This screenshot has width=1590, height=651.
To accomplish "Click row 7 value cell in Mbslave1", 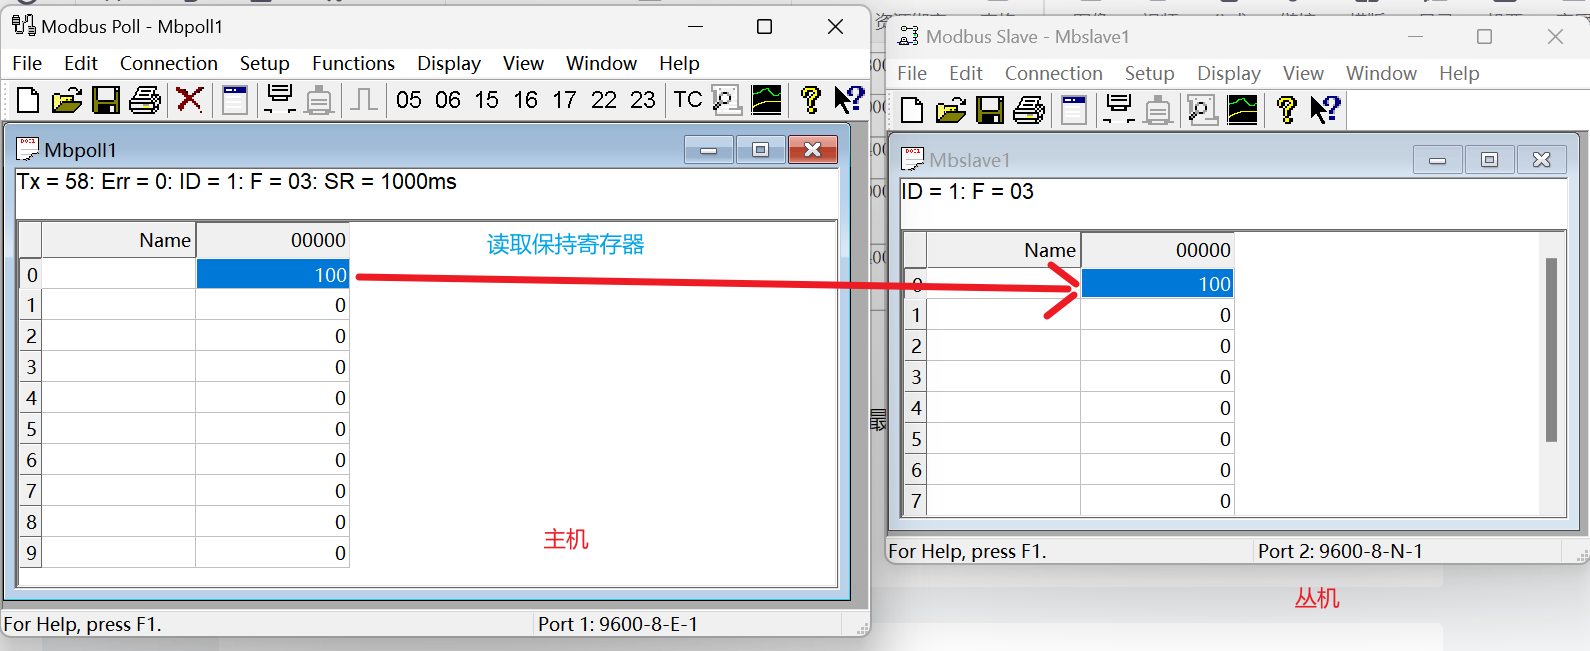I will [1157, 501].
